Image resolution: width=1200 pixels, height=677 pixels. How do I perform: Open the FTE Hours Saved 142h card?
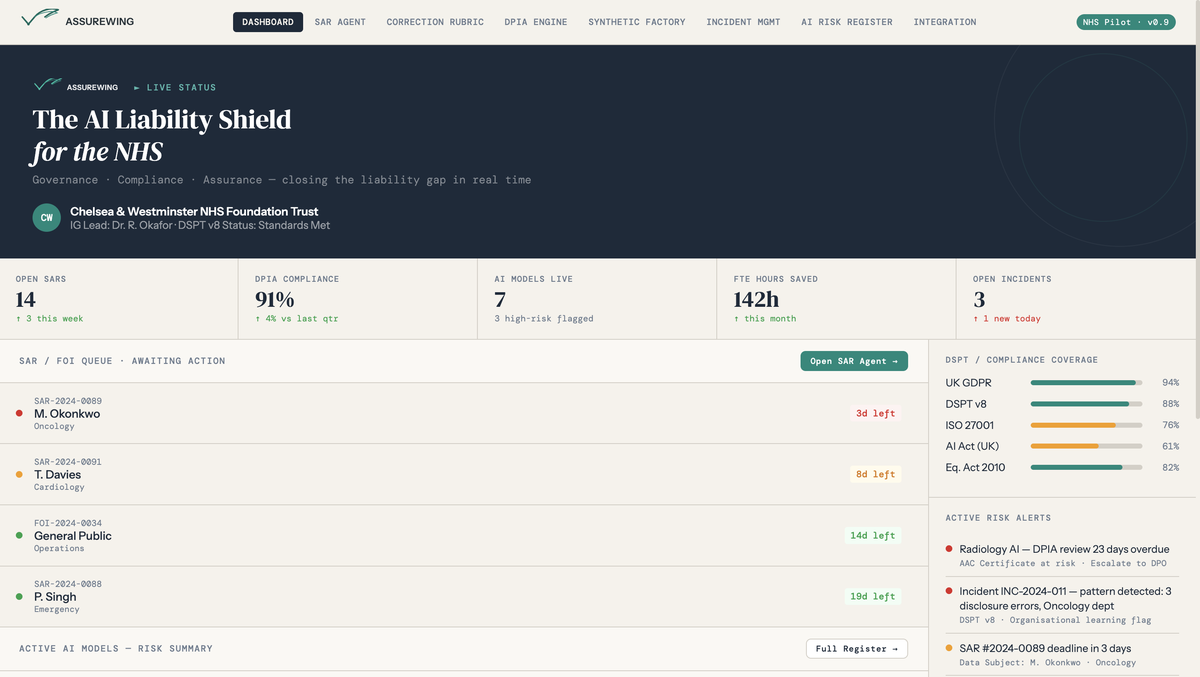click(x=837, y=299)
